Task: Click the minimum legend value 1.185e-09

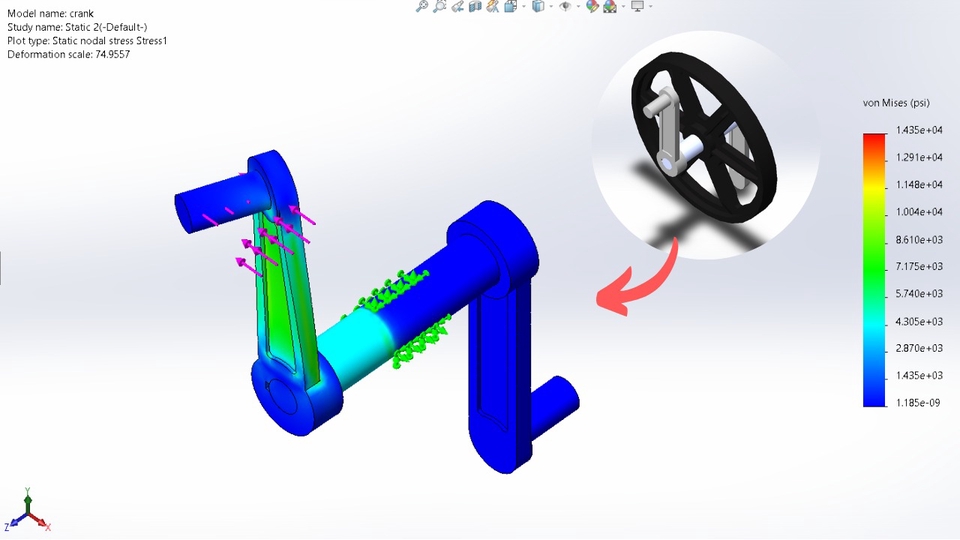Action: [x=918, y=403]
